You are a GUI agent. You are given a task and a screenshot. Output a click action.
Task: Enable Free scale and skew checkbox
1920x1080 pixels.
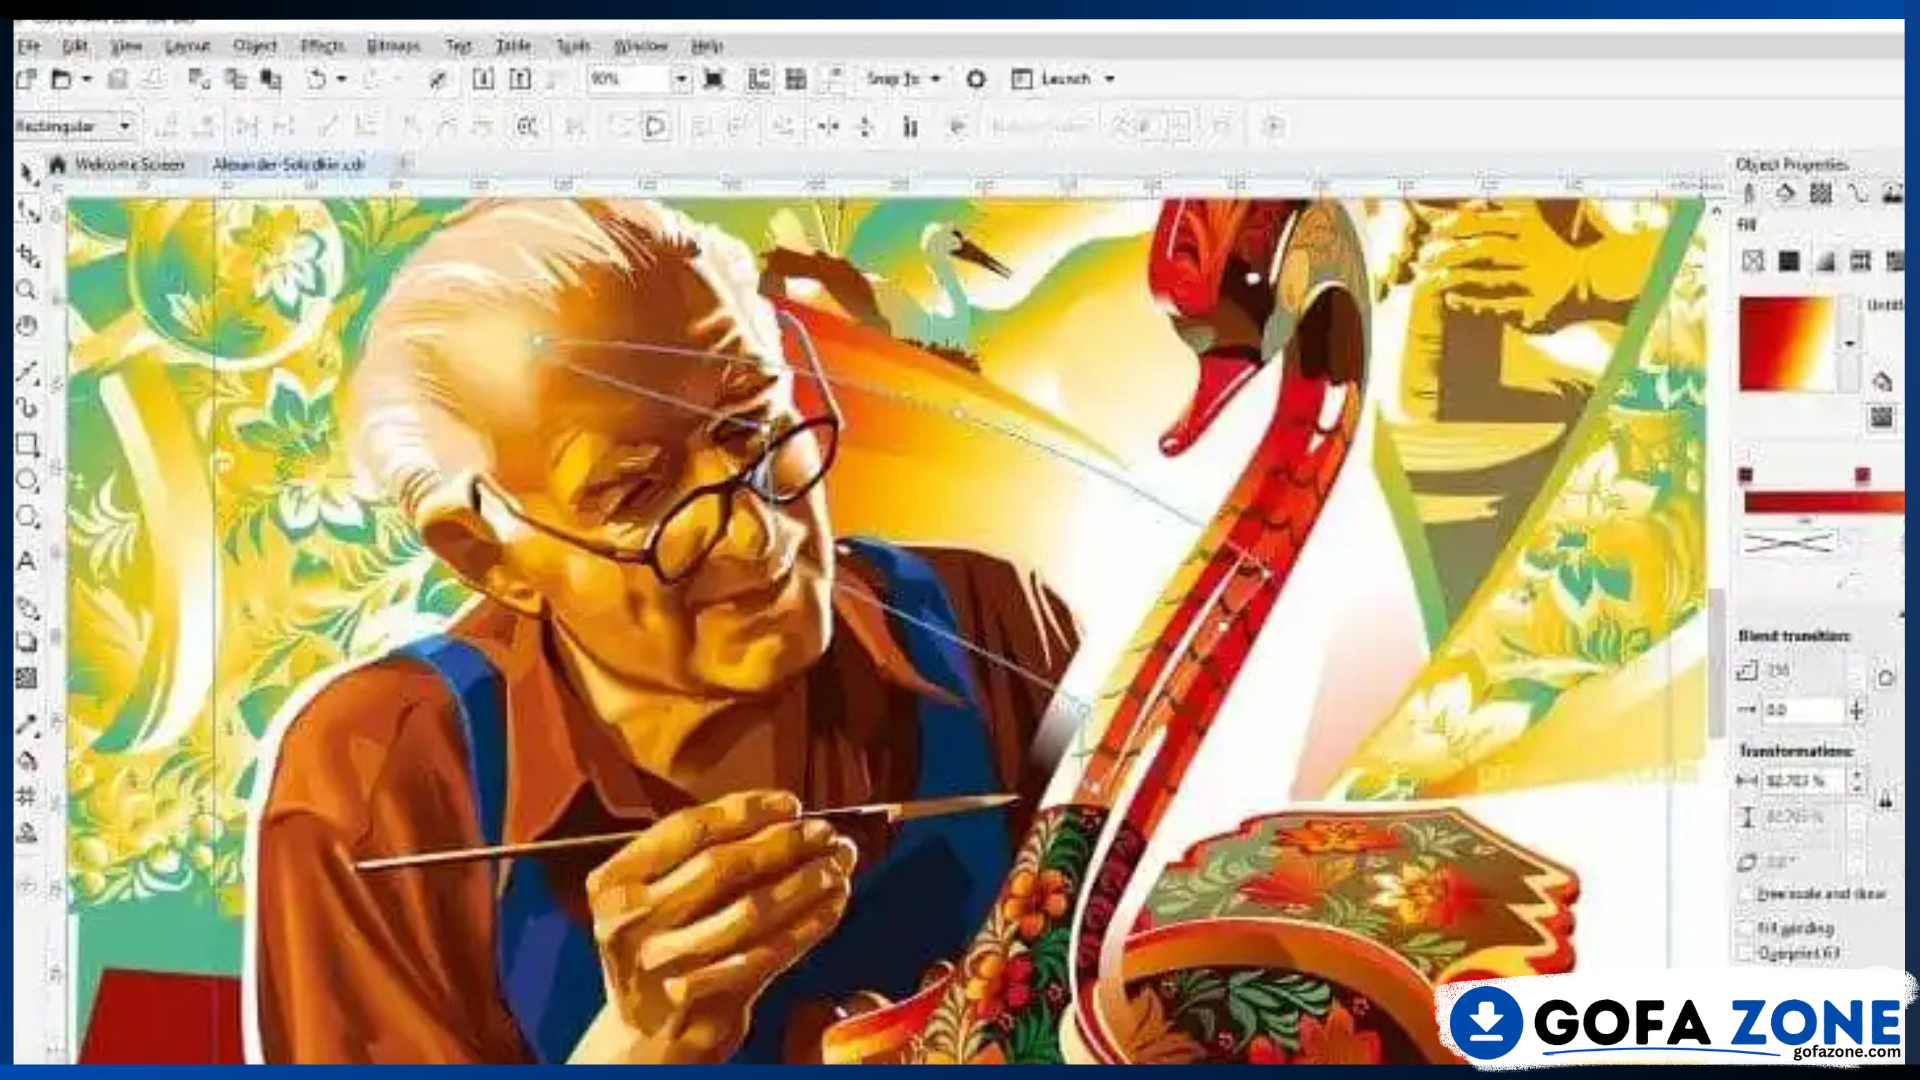[1747, 894]
